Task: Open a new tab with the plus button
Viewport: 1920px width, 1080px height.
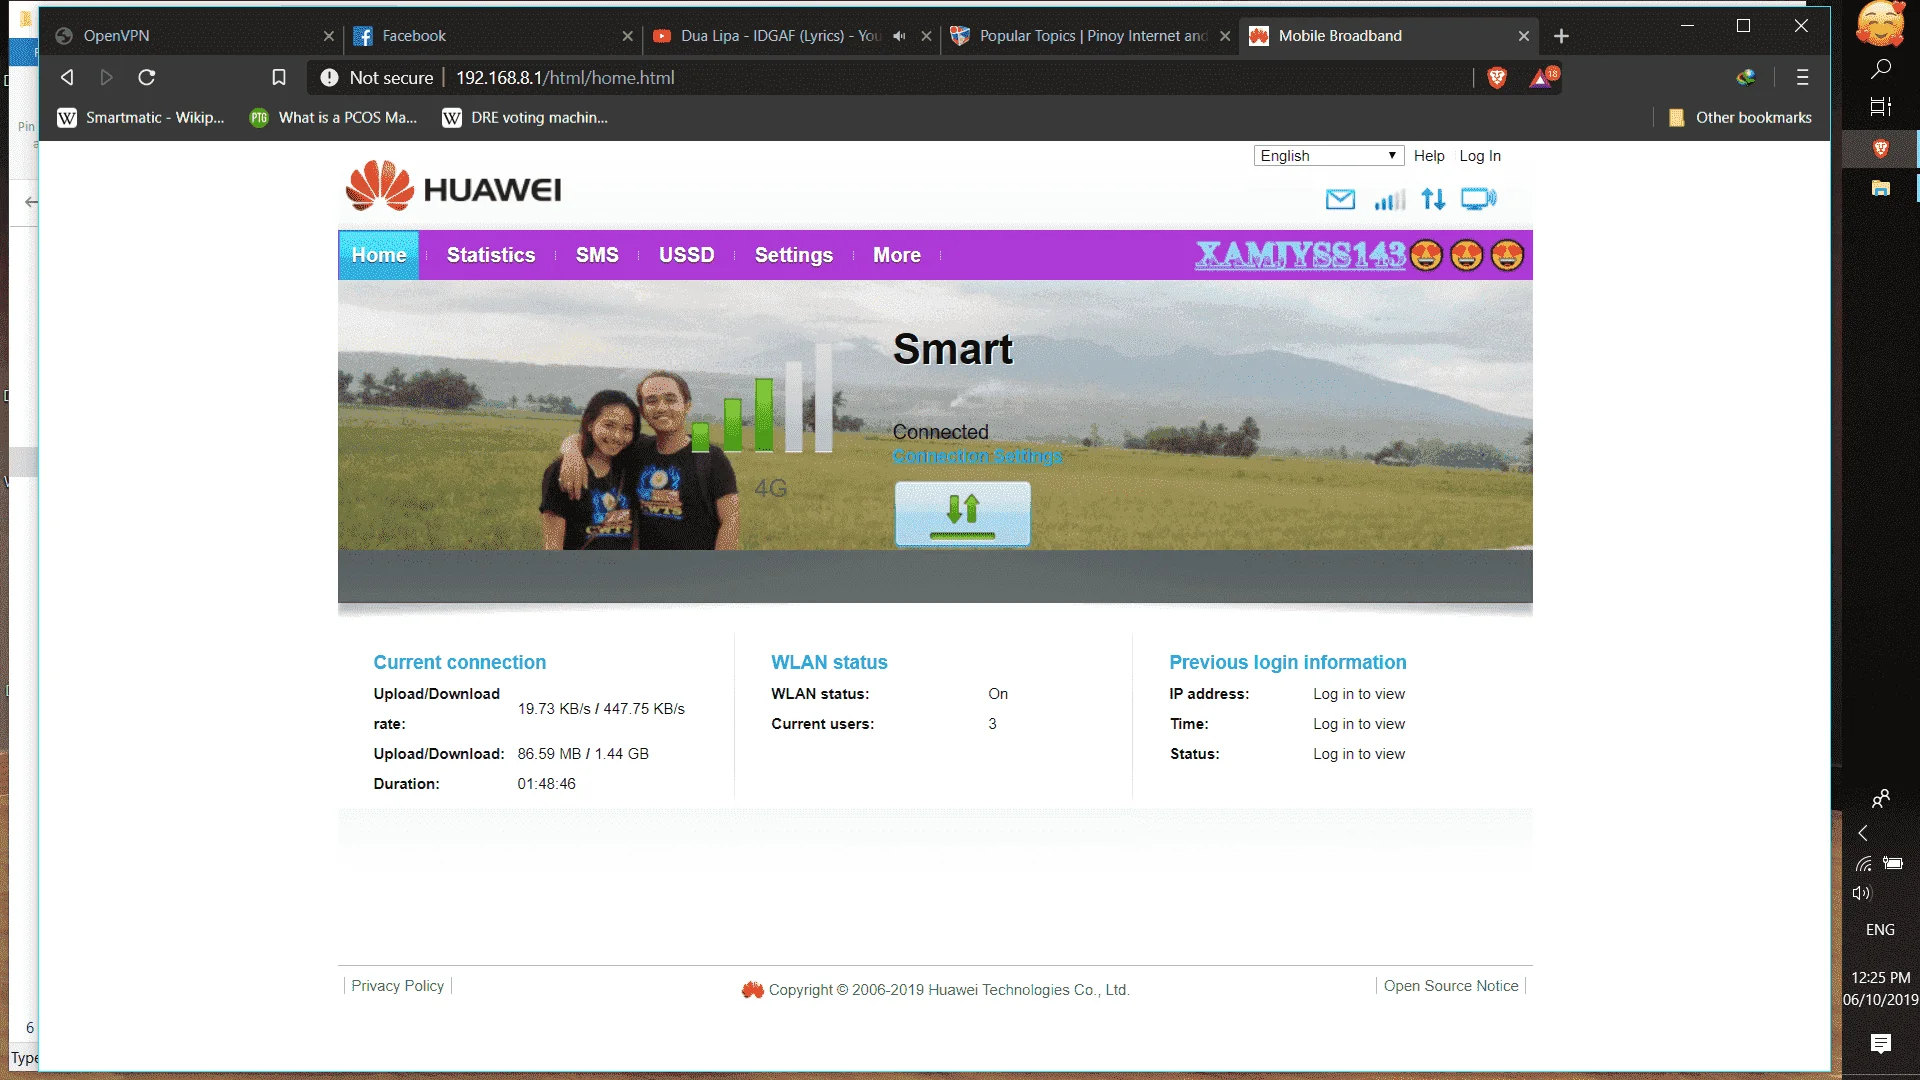Action: [x=1561, y=36]
